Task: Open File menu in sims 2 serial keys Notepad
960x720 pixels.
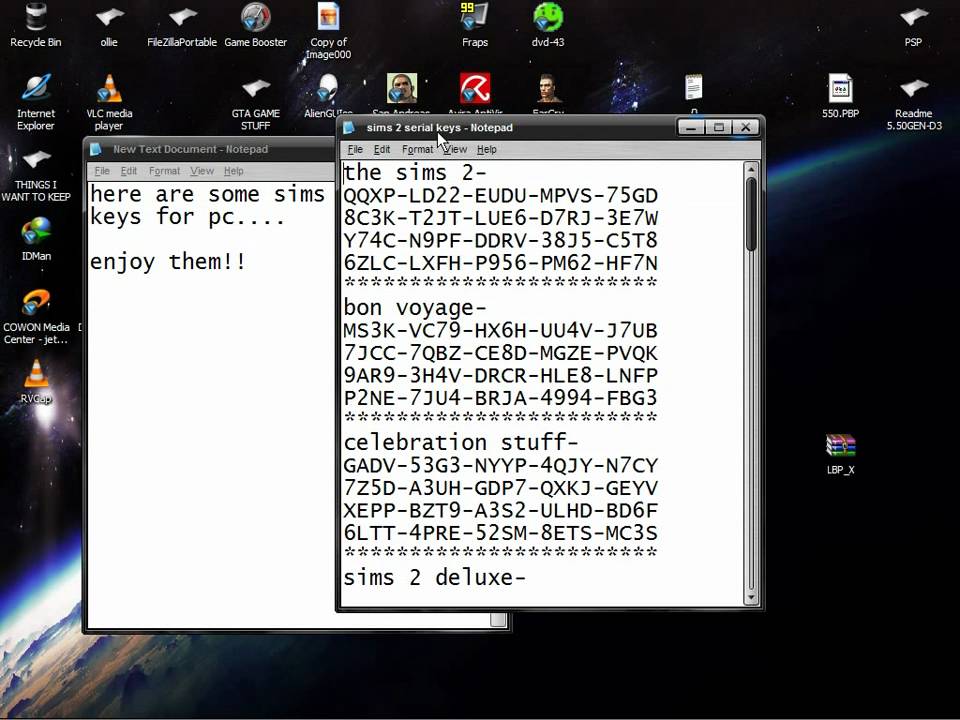Action: click(x=355, y=149)
